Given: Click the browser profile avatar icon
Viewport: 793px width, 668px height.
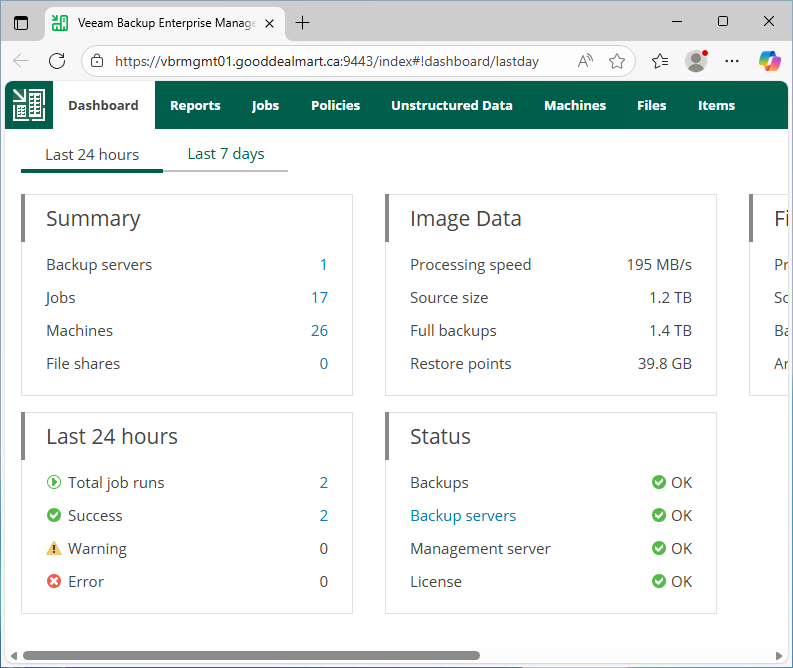Looking at the screenshot, I should [696, 61].
